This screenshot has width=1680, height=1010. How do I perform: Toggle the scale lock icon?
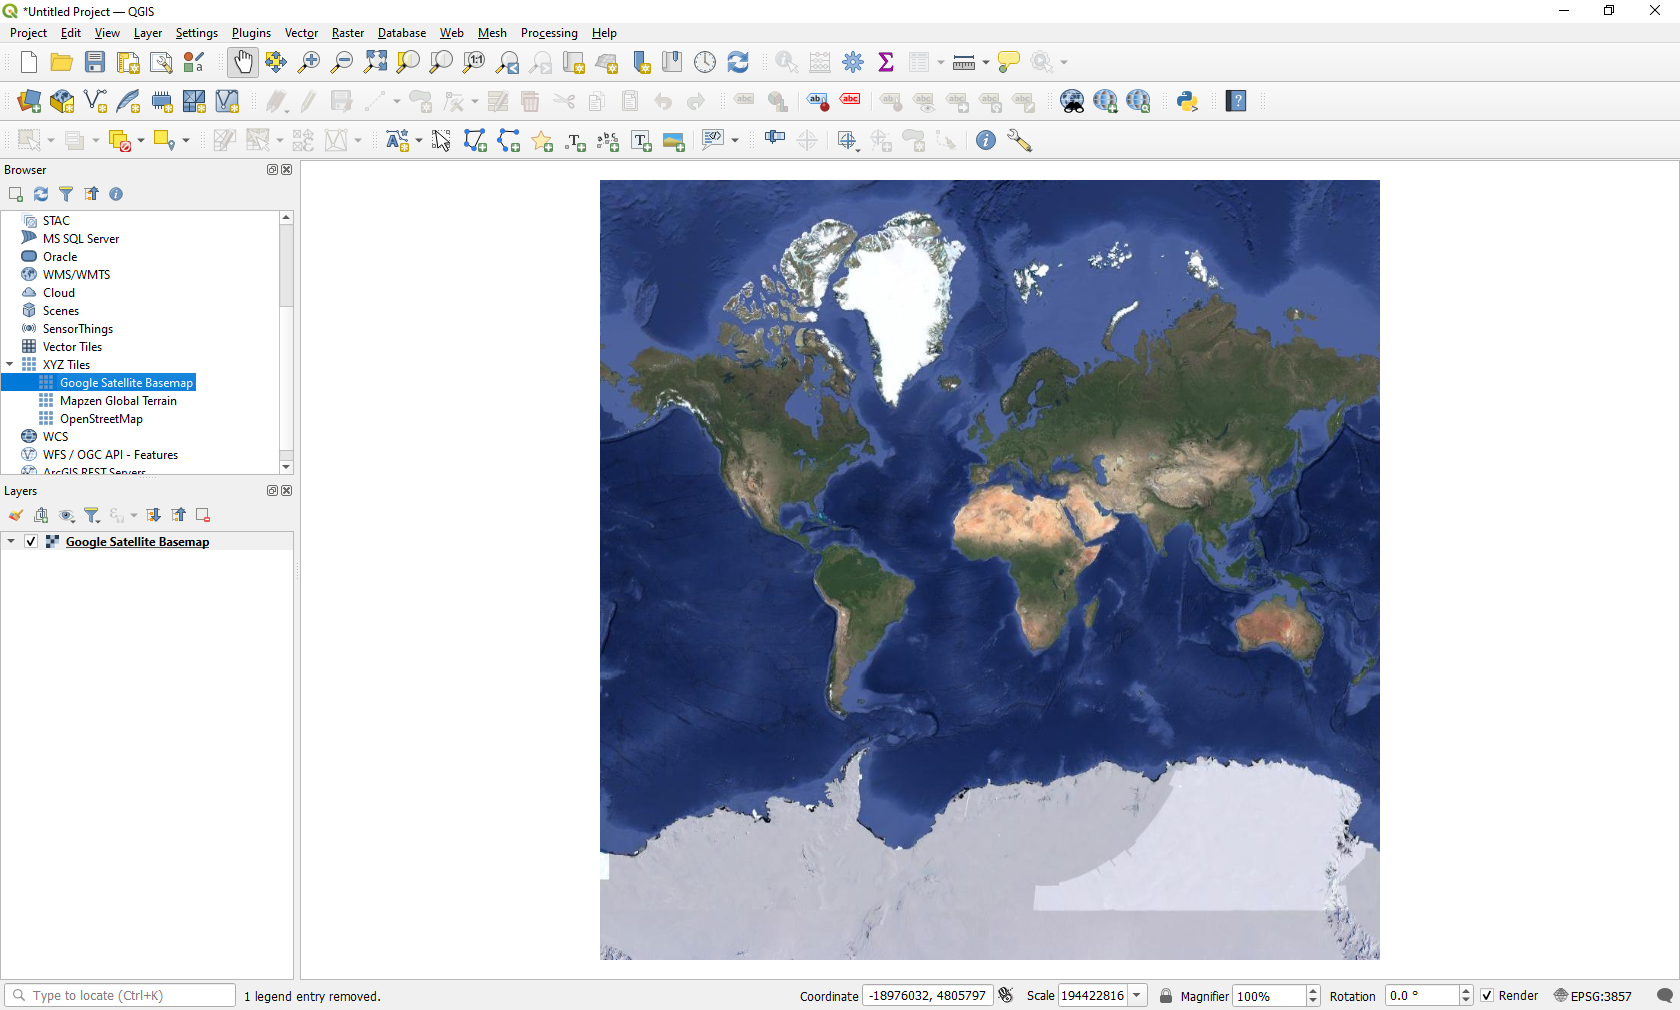pos(1165,996)
